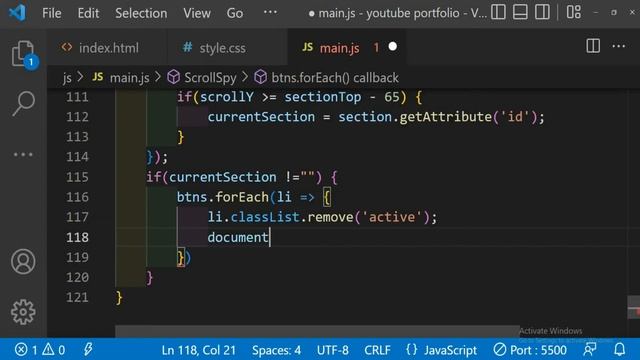Open the Explorer view icon
Image resolution: width=640 pixels, height=360 pixels.
[x=23, y=53]
